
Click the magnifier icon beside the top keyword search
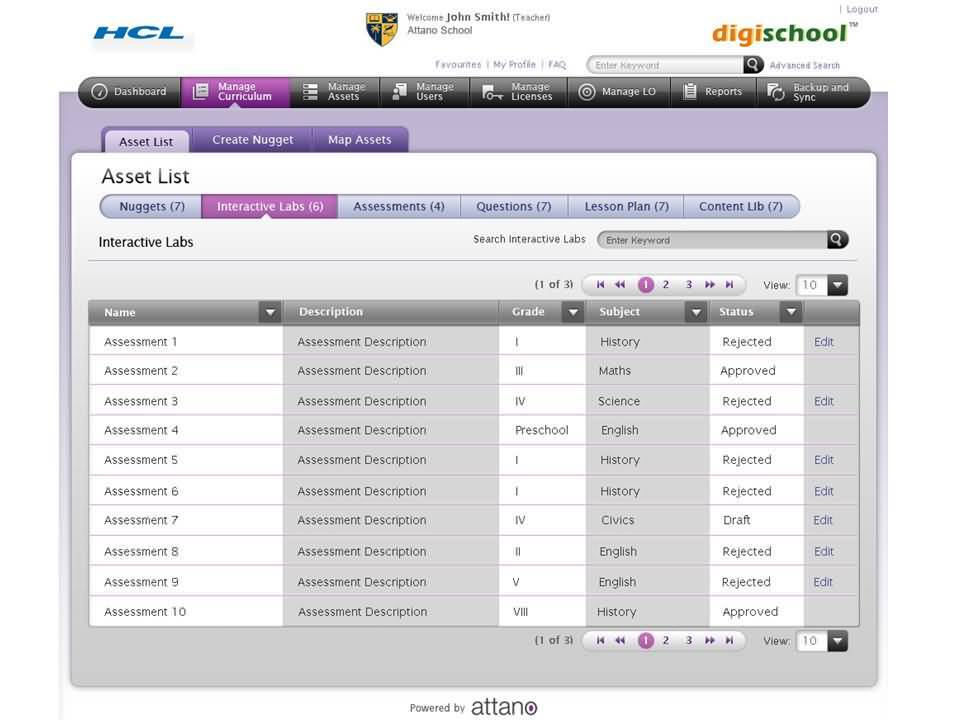(x=753, y=65)
